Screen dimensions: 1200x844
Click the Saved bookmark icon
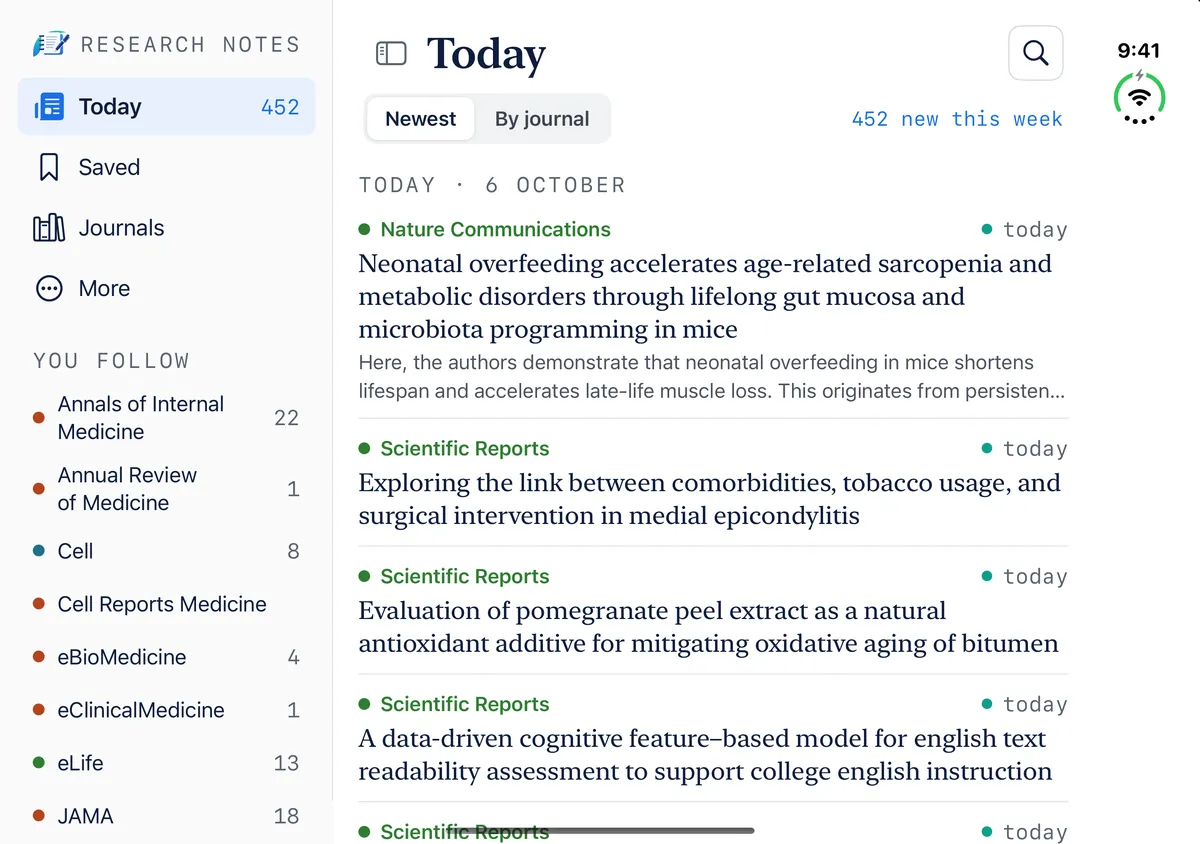click(49, 167)
